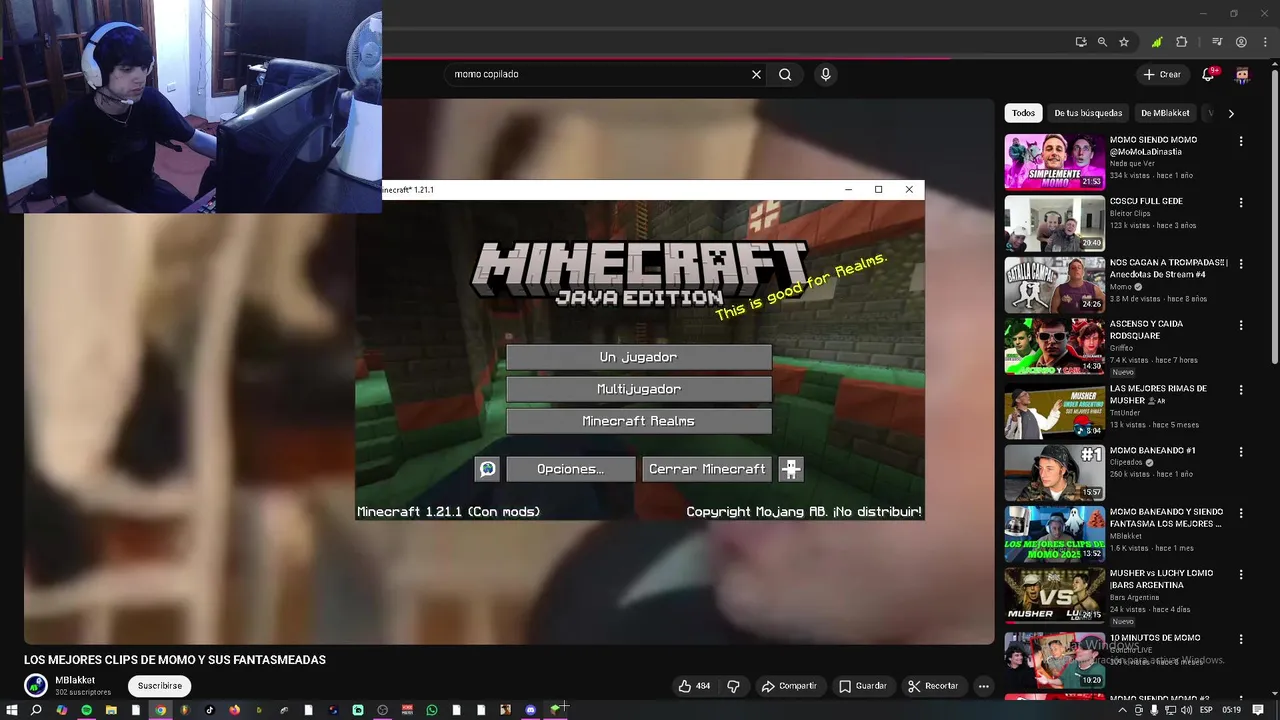Open 'LAS MEJORES RIMAS DE MUSHER' title

(1158, 394)
